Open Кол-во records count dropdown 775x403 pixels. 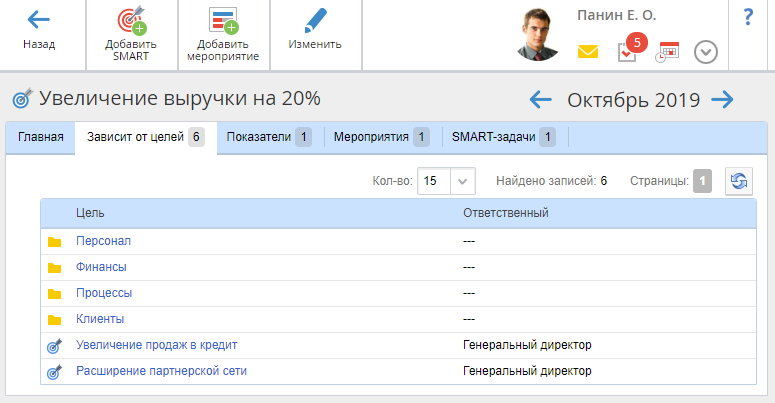point(446,181)
